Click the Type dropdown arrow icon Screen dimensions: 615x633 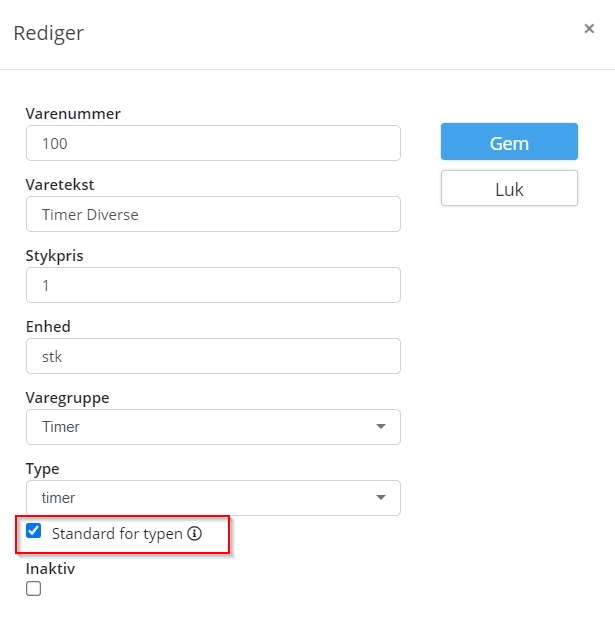click(x=380, y=497)
